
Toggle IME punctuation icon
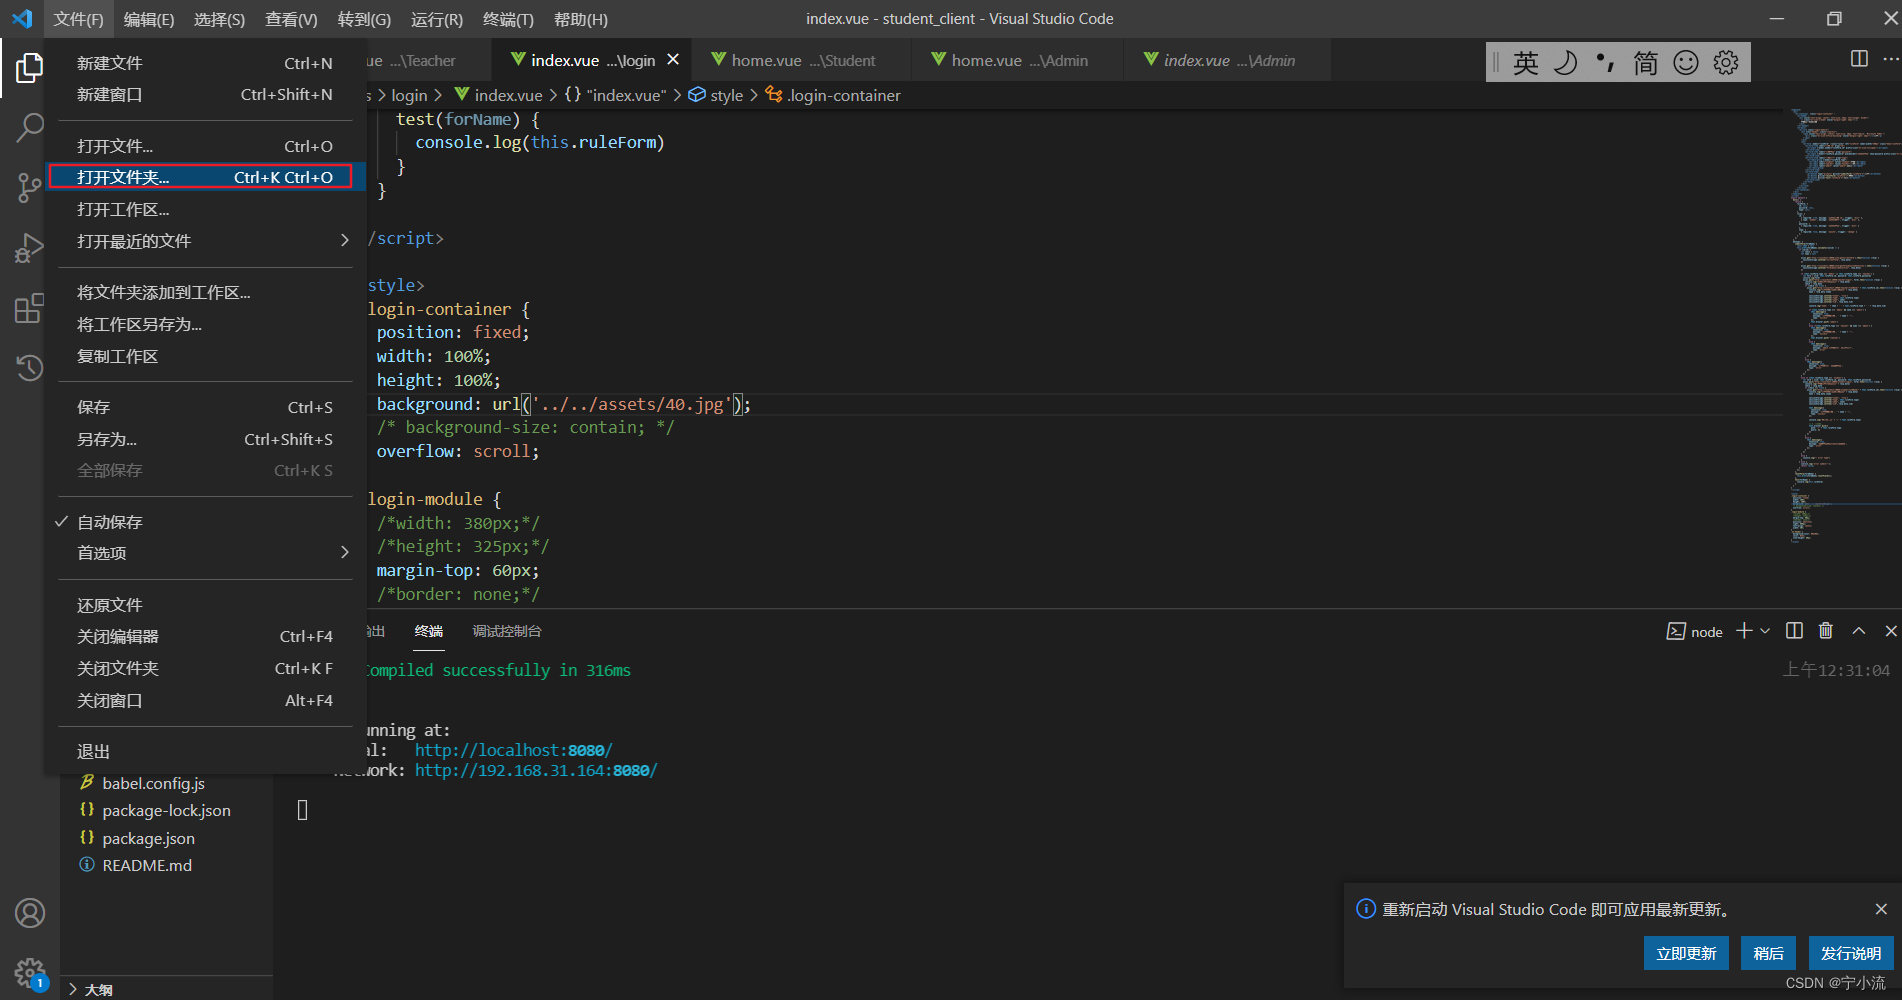point(1605,63)
